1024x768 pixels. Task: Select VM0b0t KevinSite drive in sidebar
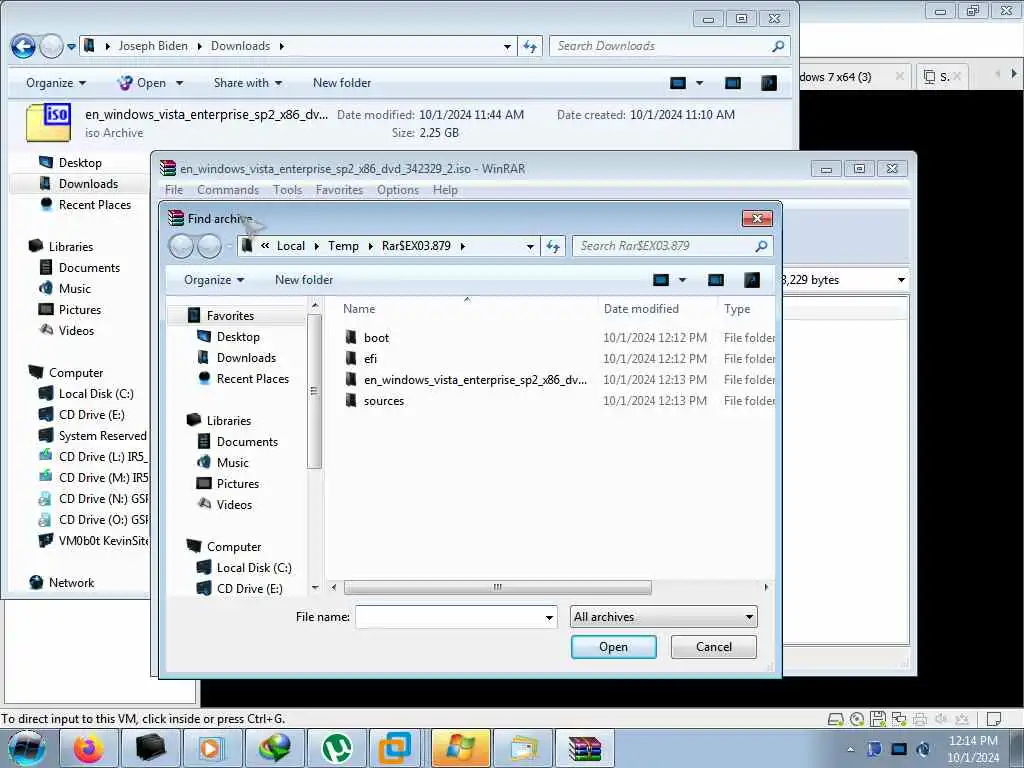pyautogui.click(x=103, y=541)
